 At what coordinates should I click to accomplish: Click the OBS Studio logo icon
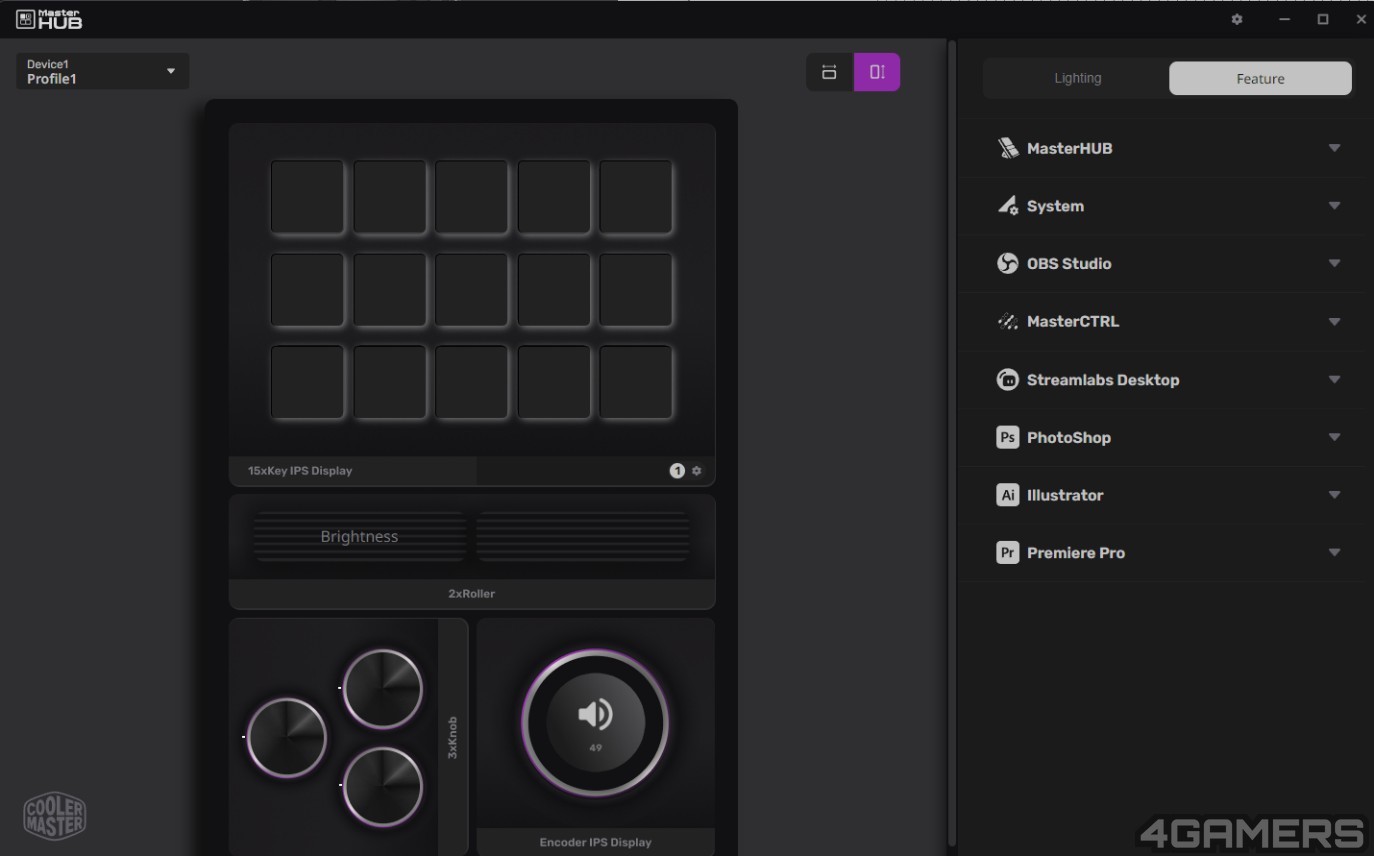[x=1007, y=263]
